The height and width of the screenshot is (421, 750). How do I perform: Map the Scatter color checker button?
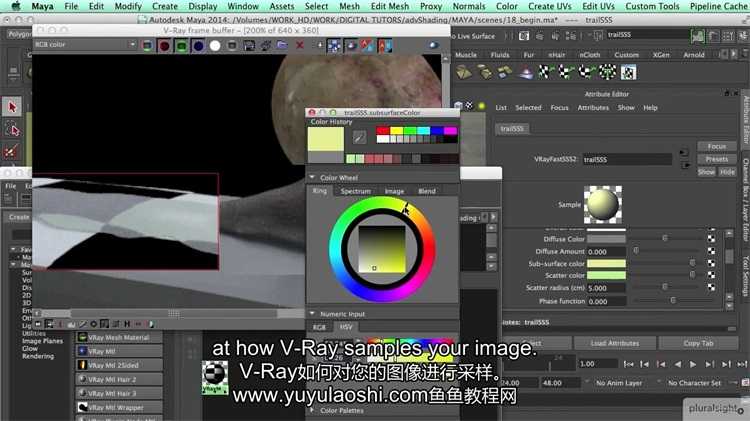pyautogui.click(x=711, y=275)
